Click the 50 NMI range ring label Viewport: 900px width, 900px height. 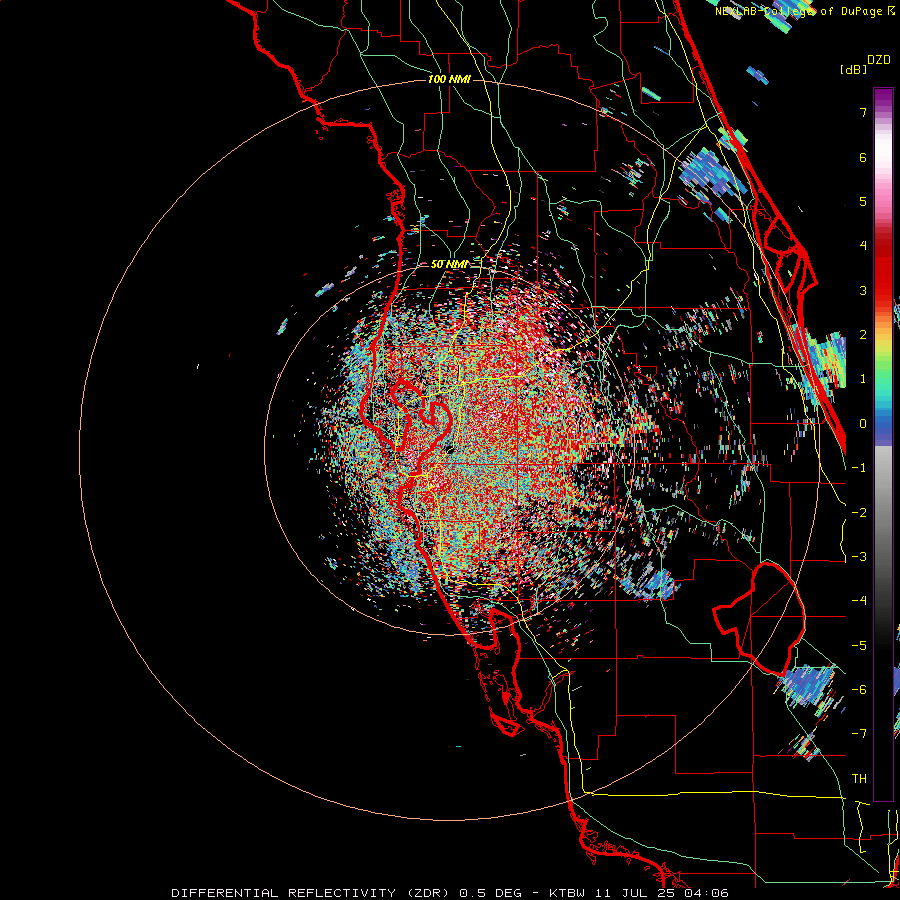pos(449,265)
